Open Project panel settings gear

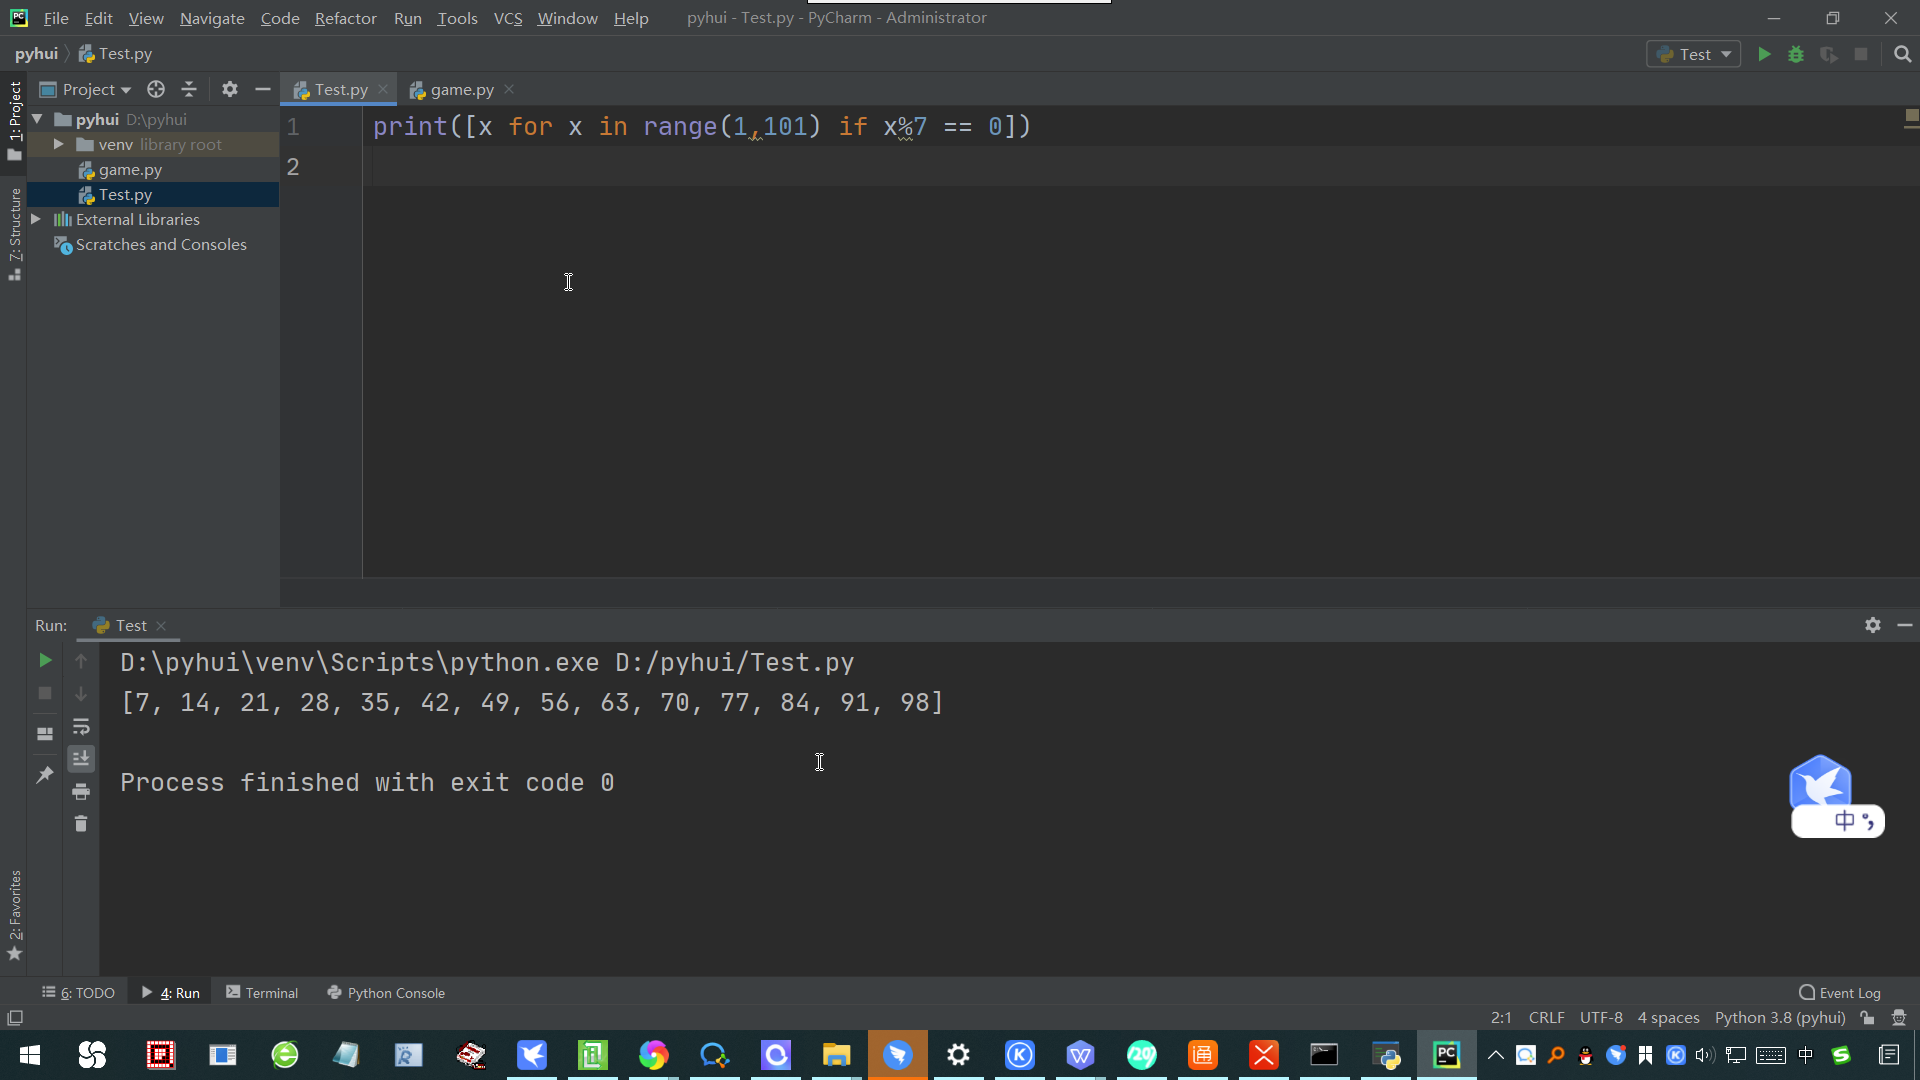(x=230, y=89)
